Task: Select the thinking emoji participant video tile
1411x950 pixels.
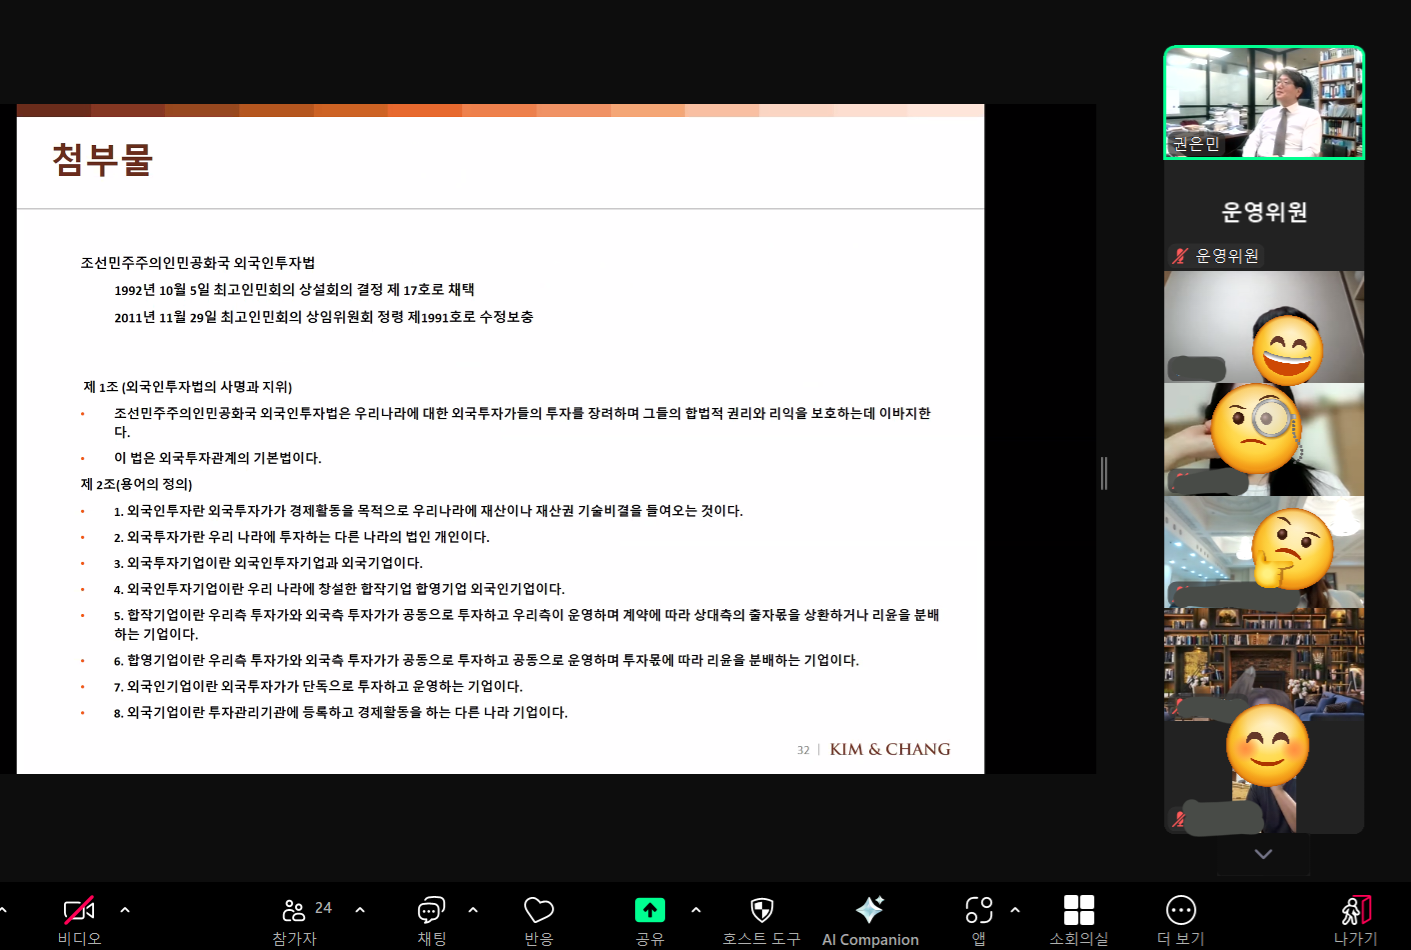Action: [x=1264, y=551]
